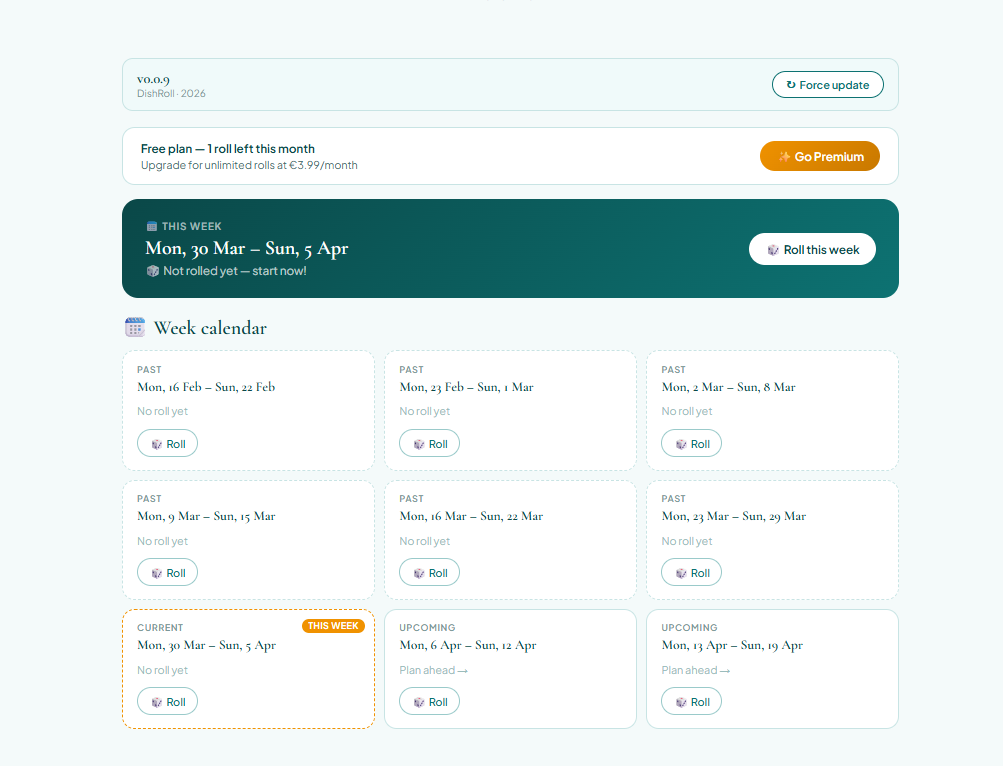Click the Force update button

pos(827,84)
